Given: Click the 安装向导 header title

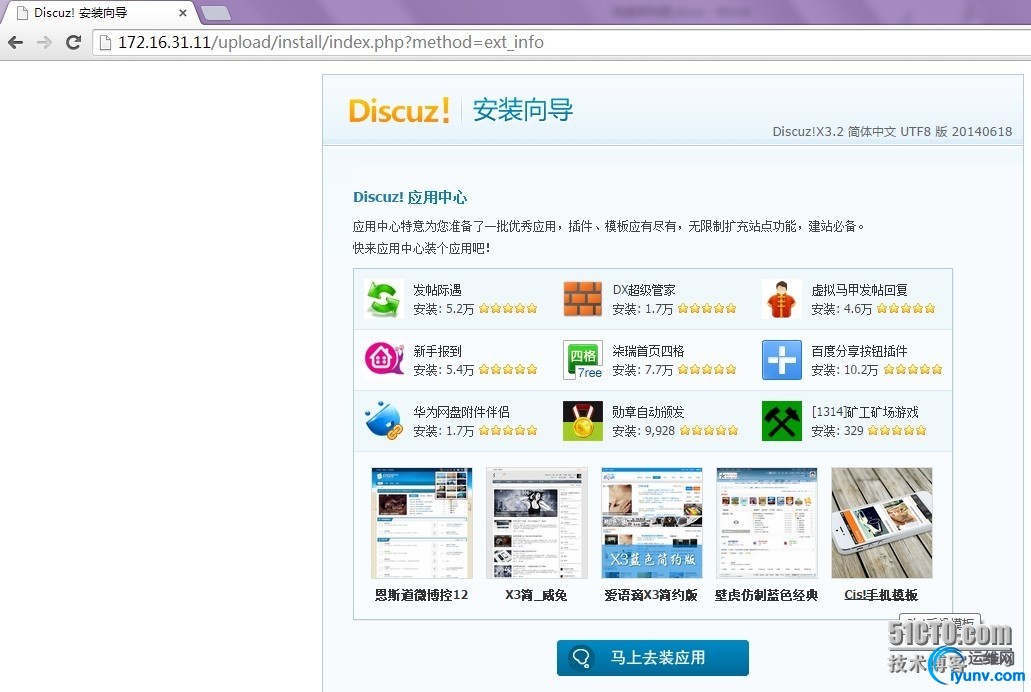Looking at the screenshot, I should pos(523,110).
